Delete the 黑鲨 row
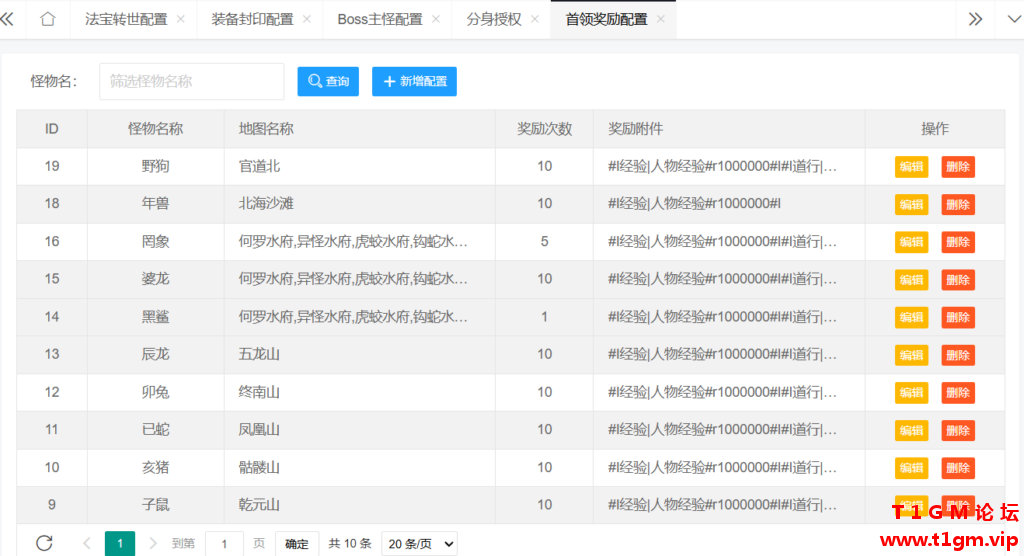Screen dimensions: 1024x556 pos(957,318)
